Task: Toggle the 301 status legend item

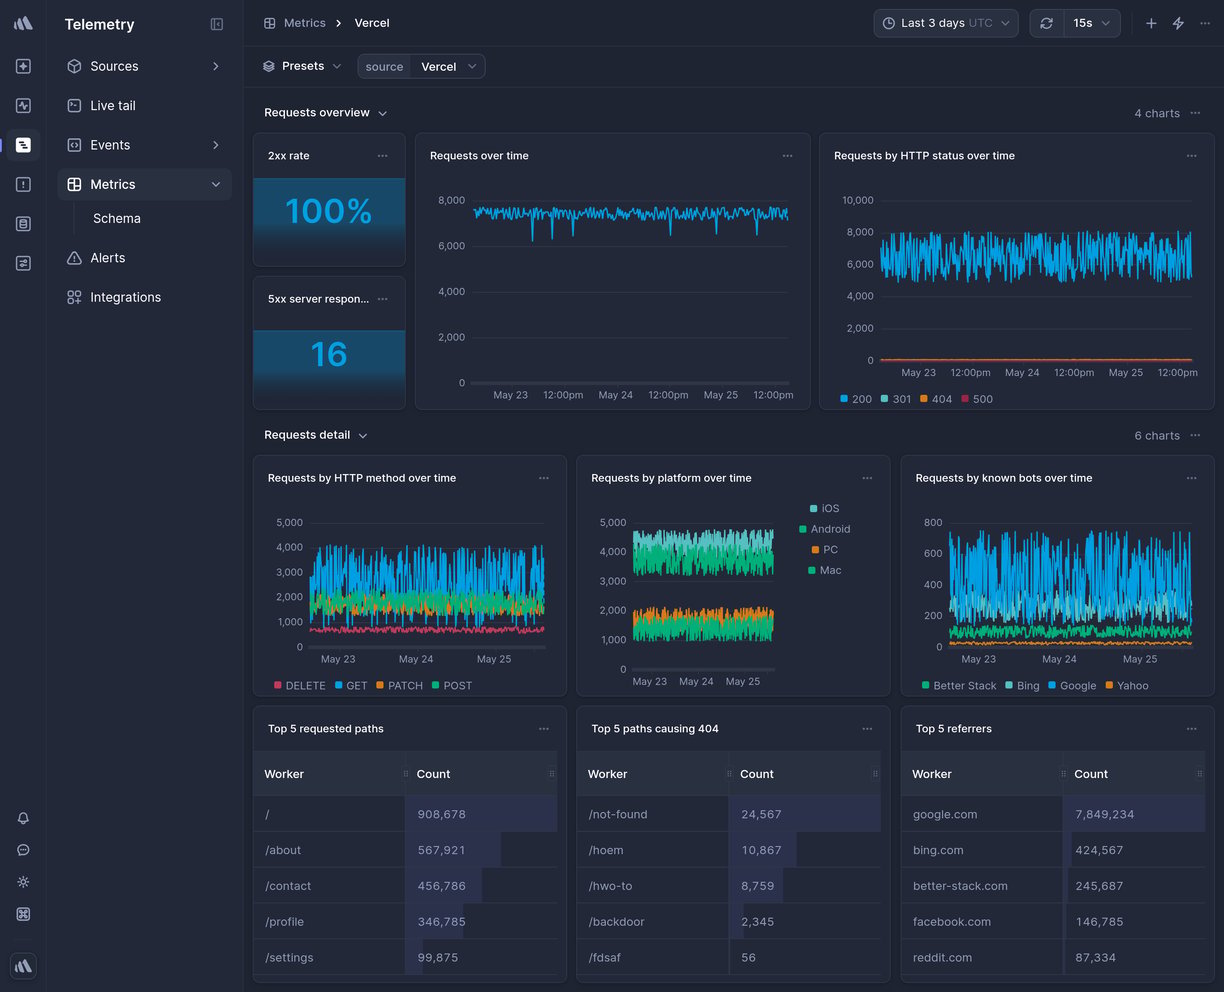Action: [x=896, y=399]
